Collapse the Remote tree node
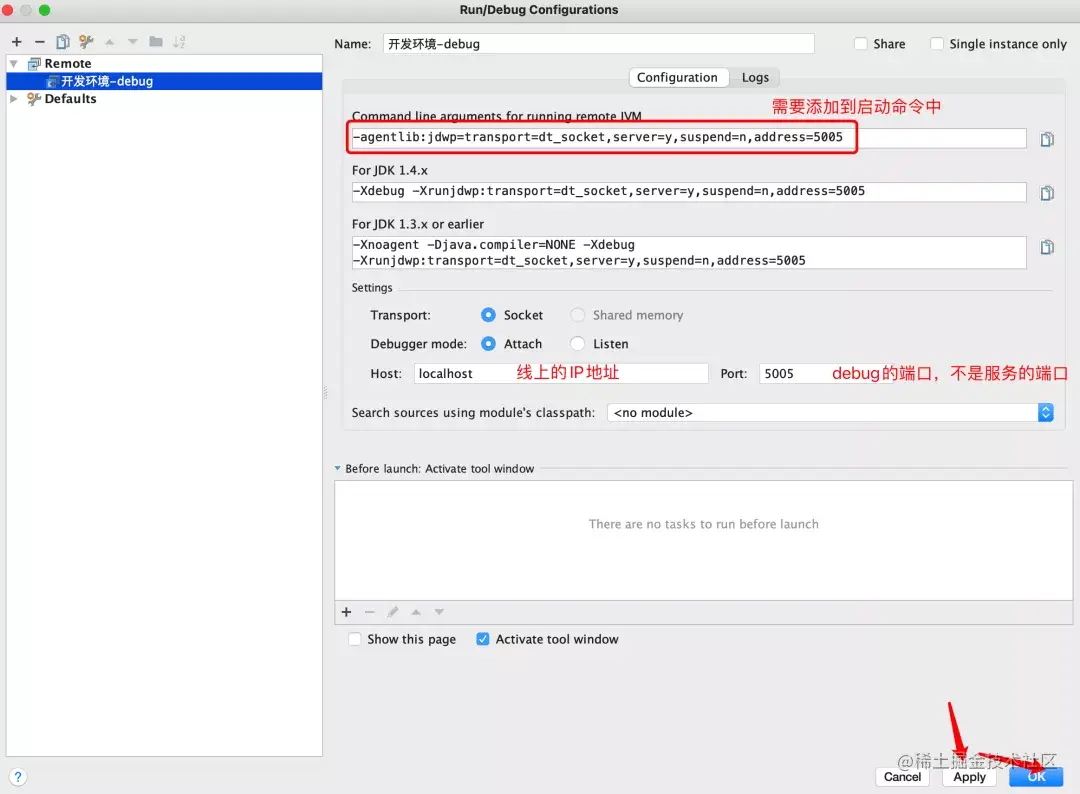The width and height of the screenshot is (1080, 794). pyautogui.click(x=14, y=63)
